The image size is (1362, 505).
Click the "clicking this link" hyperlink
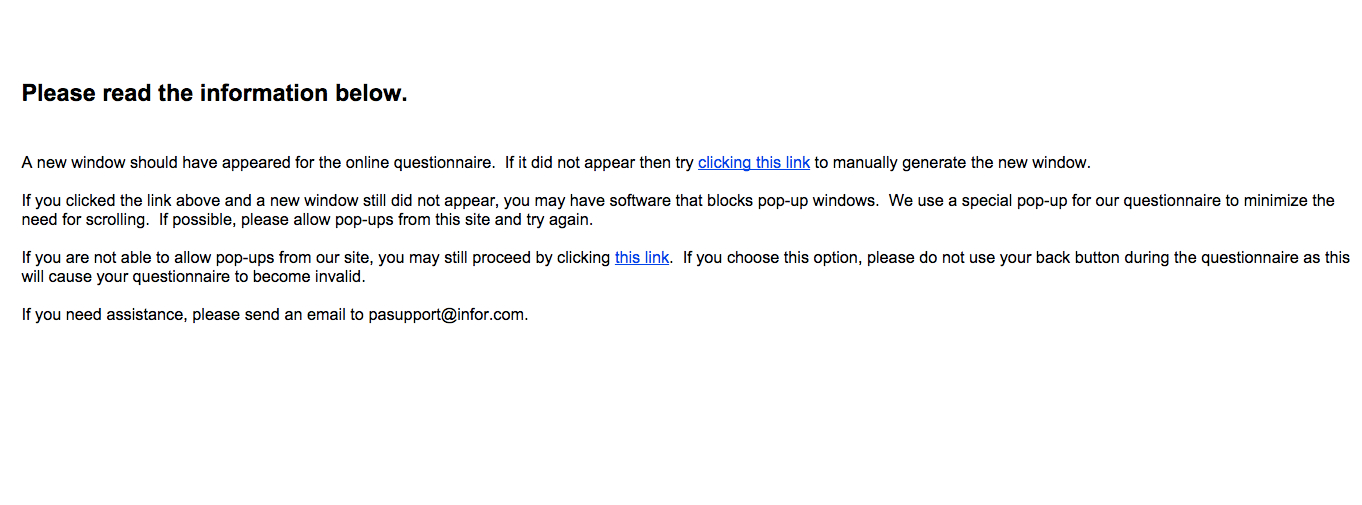click(x=753, y=163)
